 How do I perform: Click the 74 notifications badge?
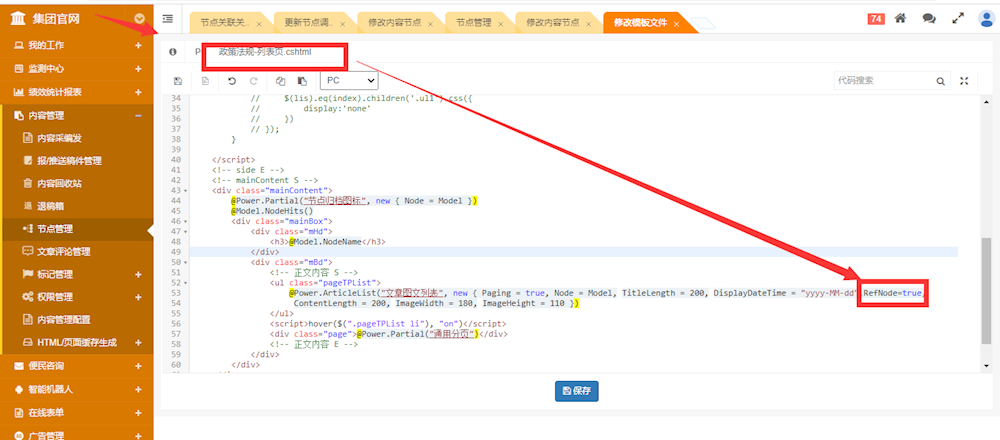[875, 18]
